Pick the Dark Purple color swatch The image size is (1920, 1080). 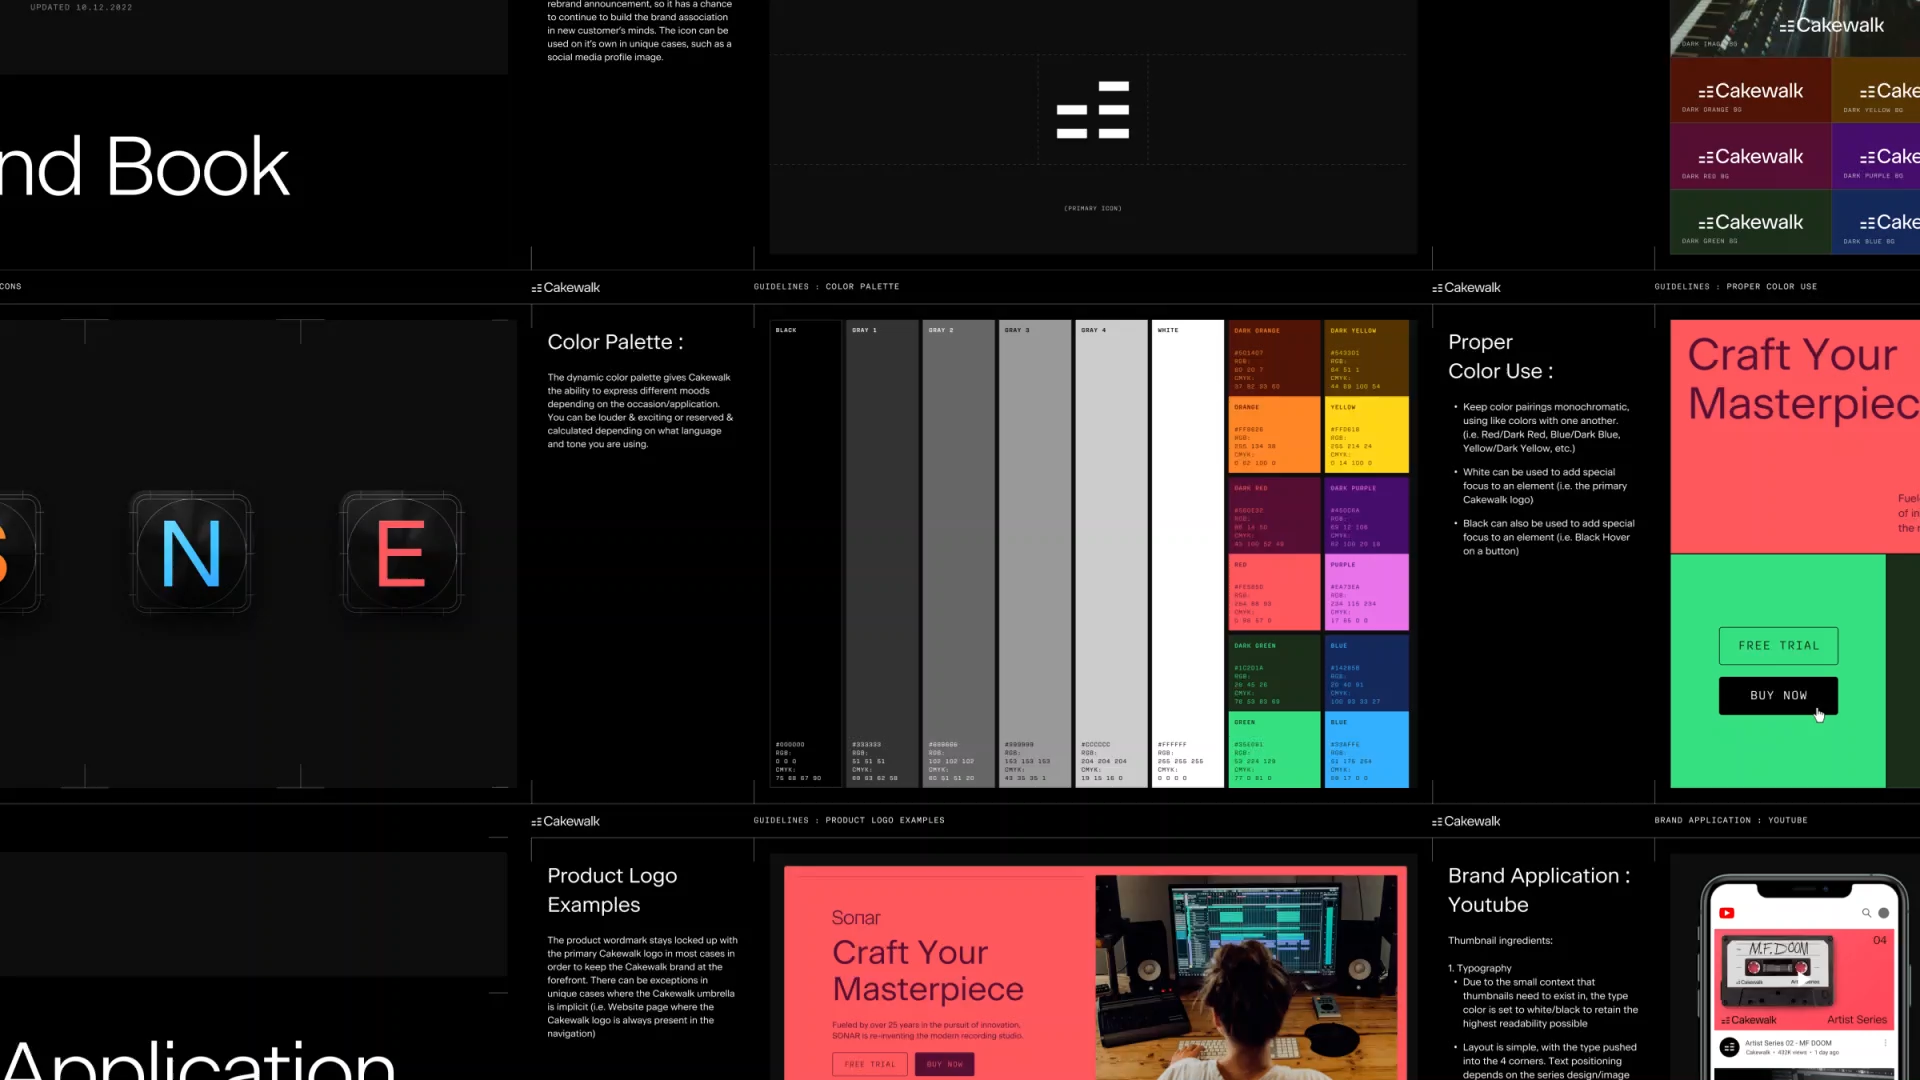(x=1367, y=515)
